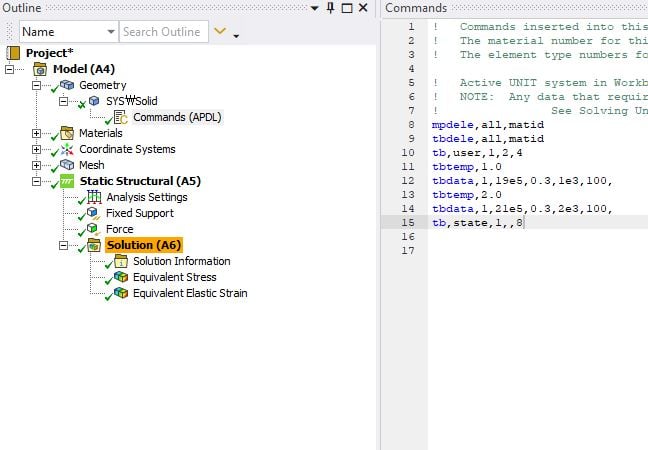This screenshot has height=450, width=648.
Task: Click the line 8 'mpdele,all,matid' command
Action: pos(488,125)
